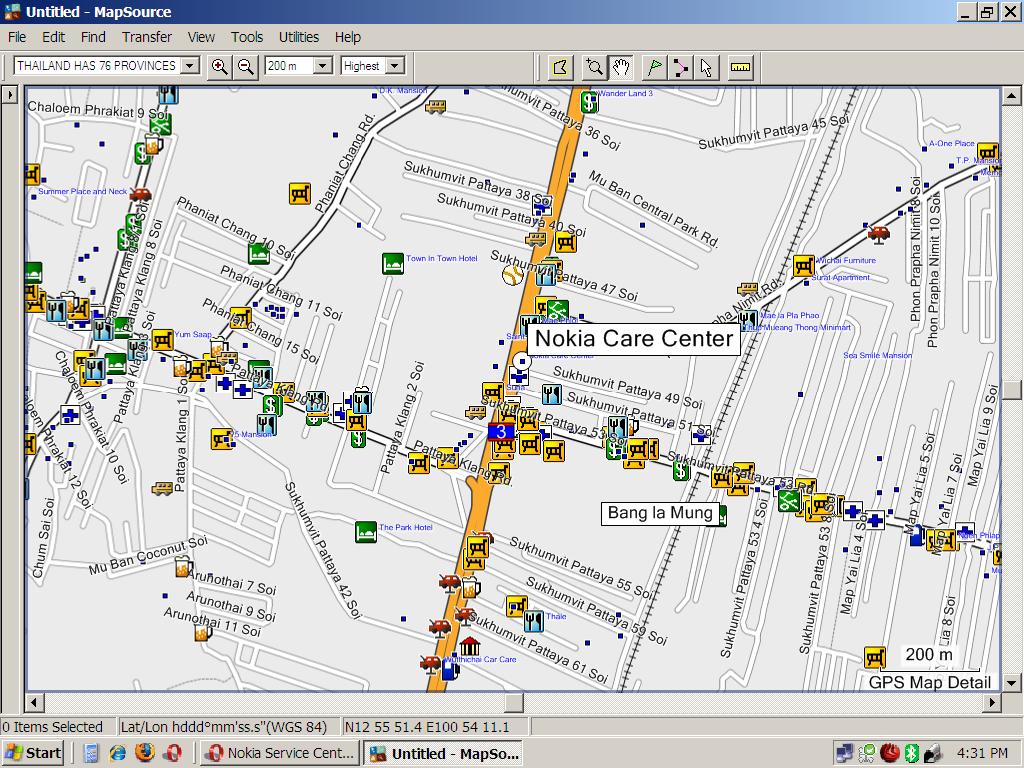Click the vertical scrollbar down arrow
This screenshot has width=1024, height=768.
(1012, 684)
